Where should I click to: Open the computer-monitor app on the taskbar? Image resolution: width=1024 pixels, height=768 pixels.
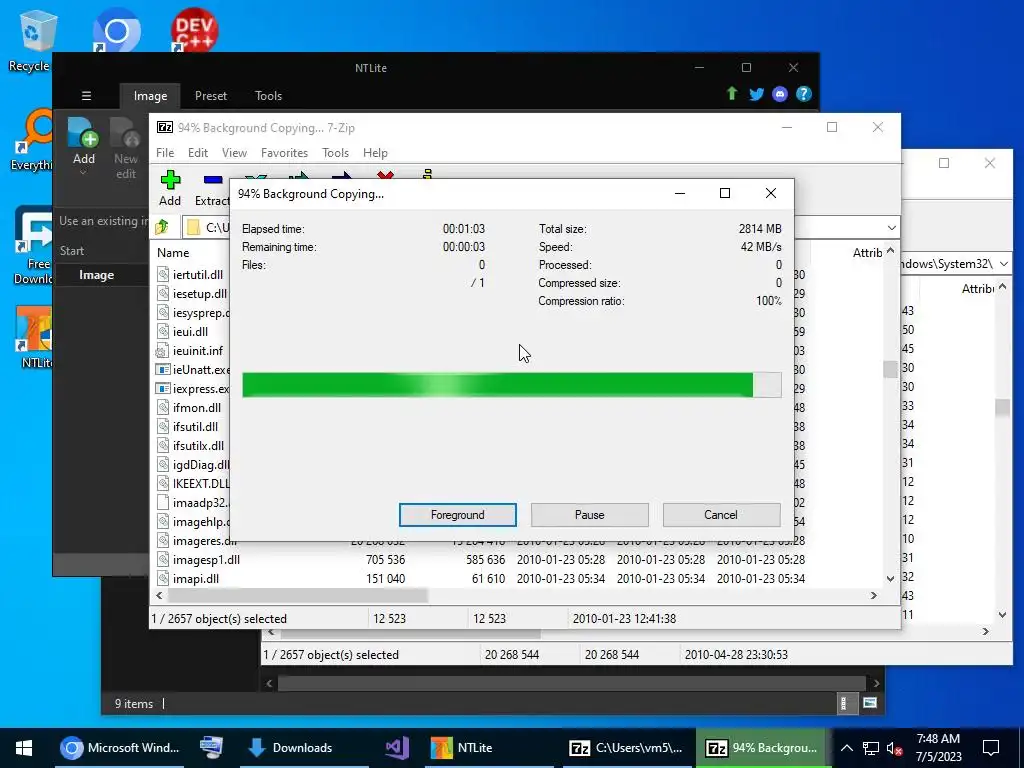pos(211,748)
